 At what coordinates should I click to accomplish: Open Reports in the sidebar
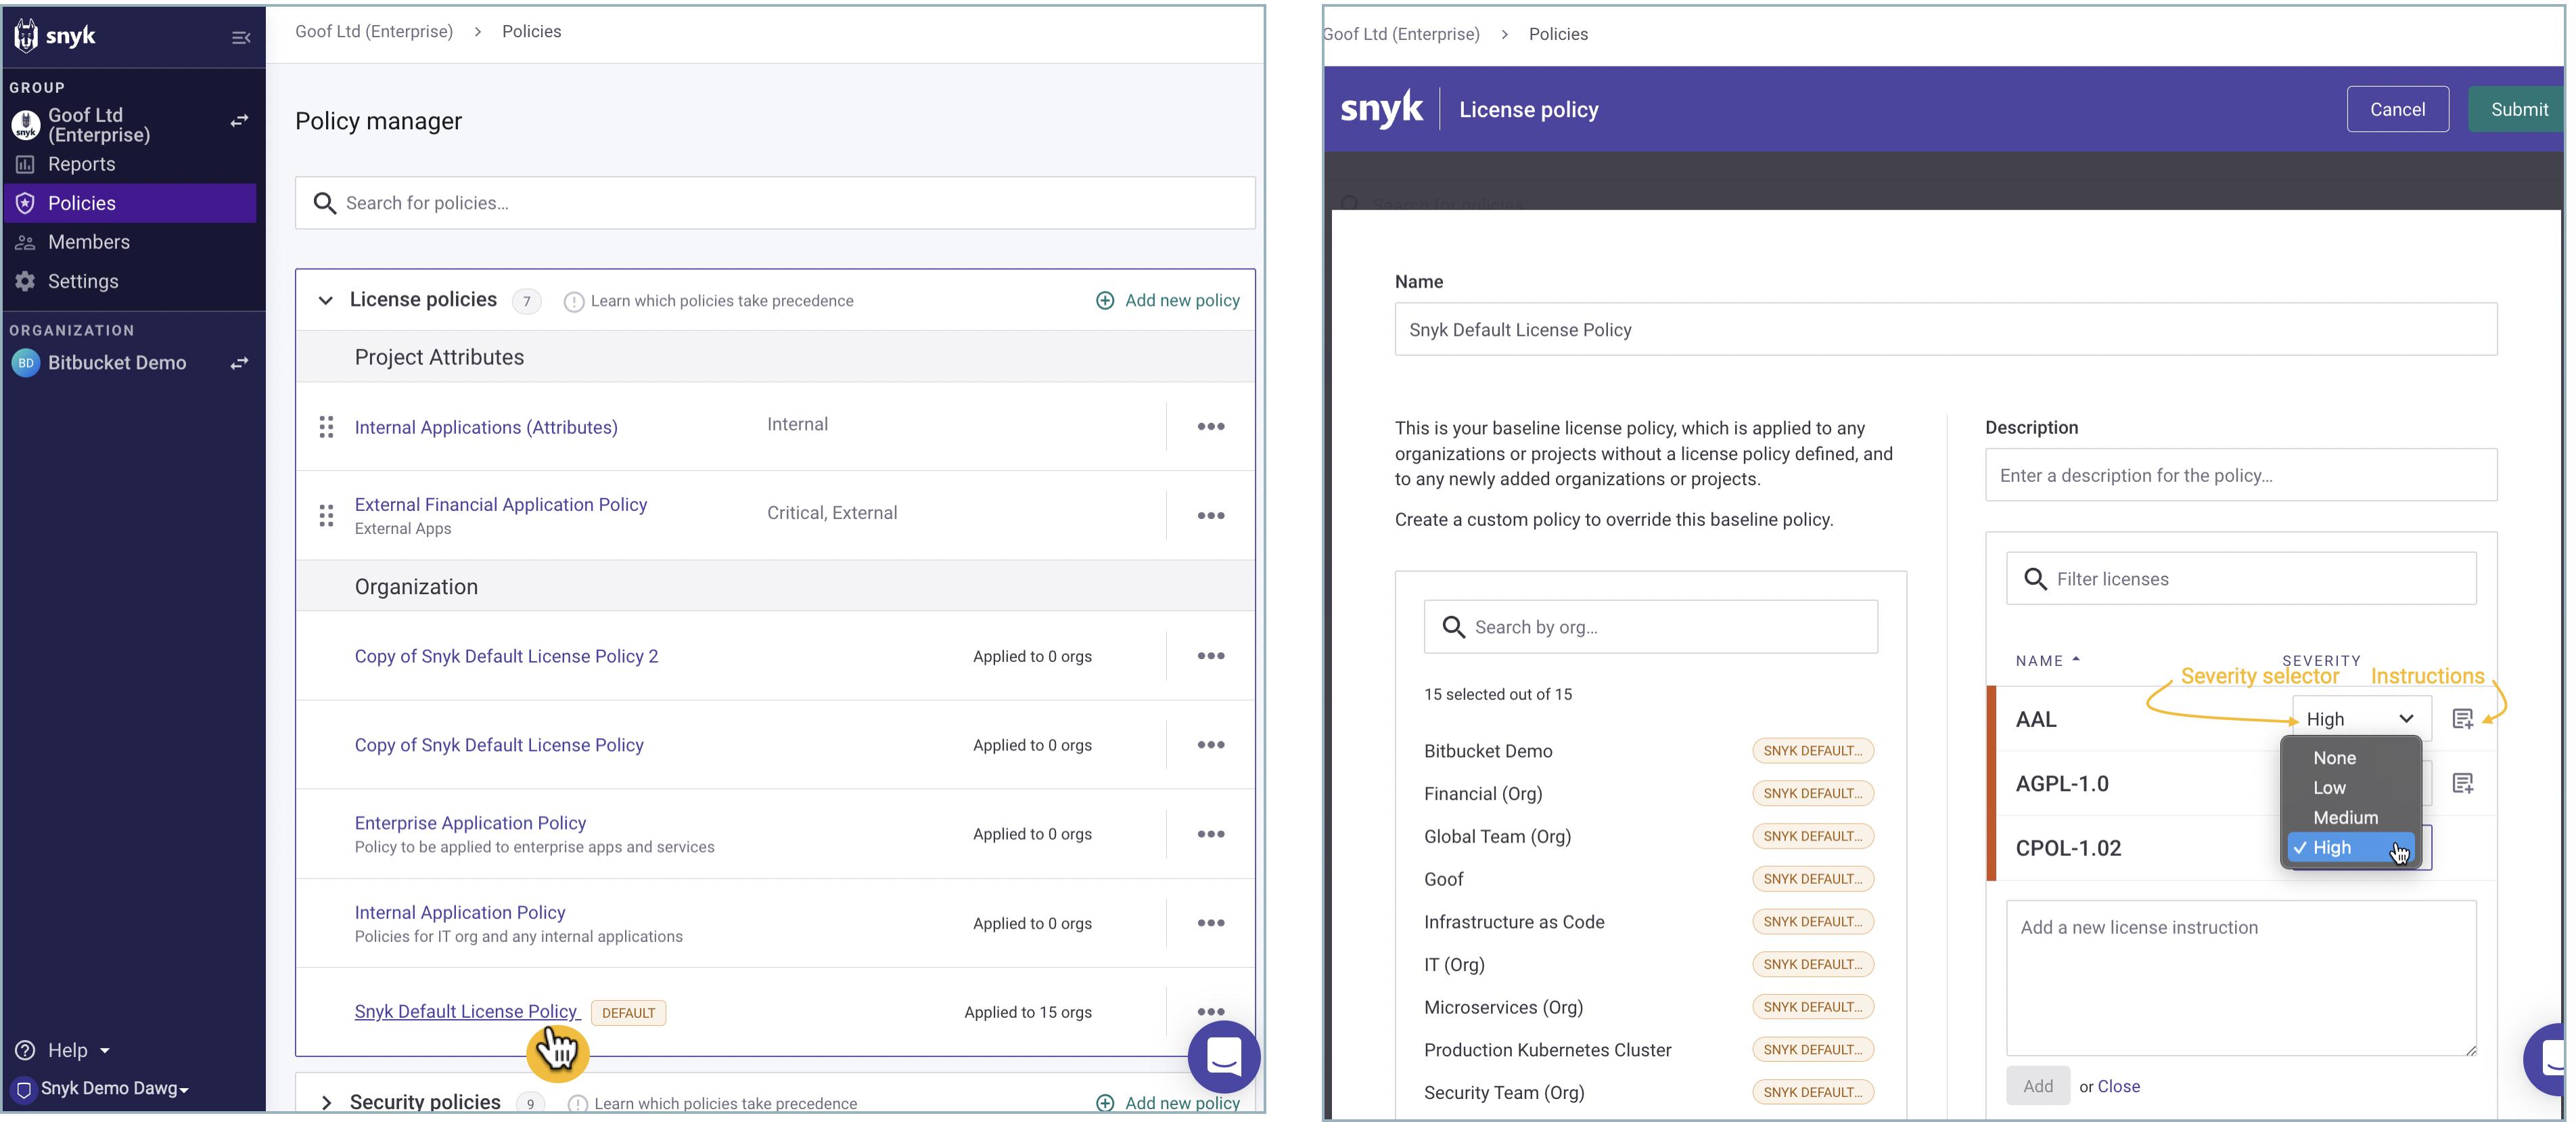pos(81,164)
